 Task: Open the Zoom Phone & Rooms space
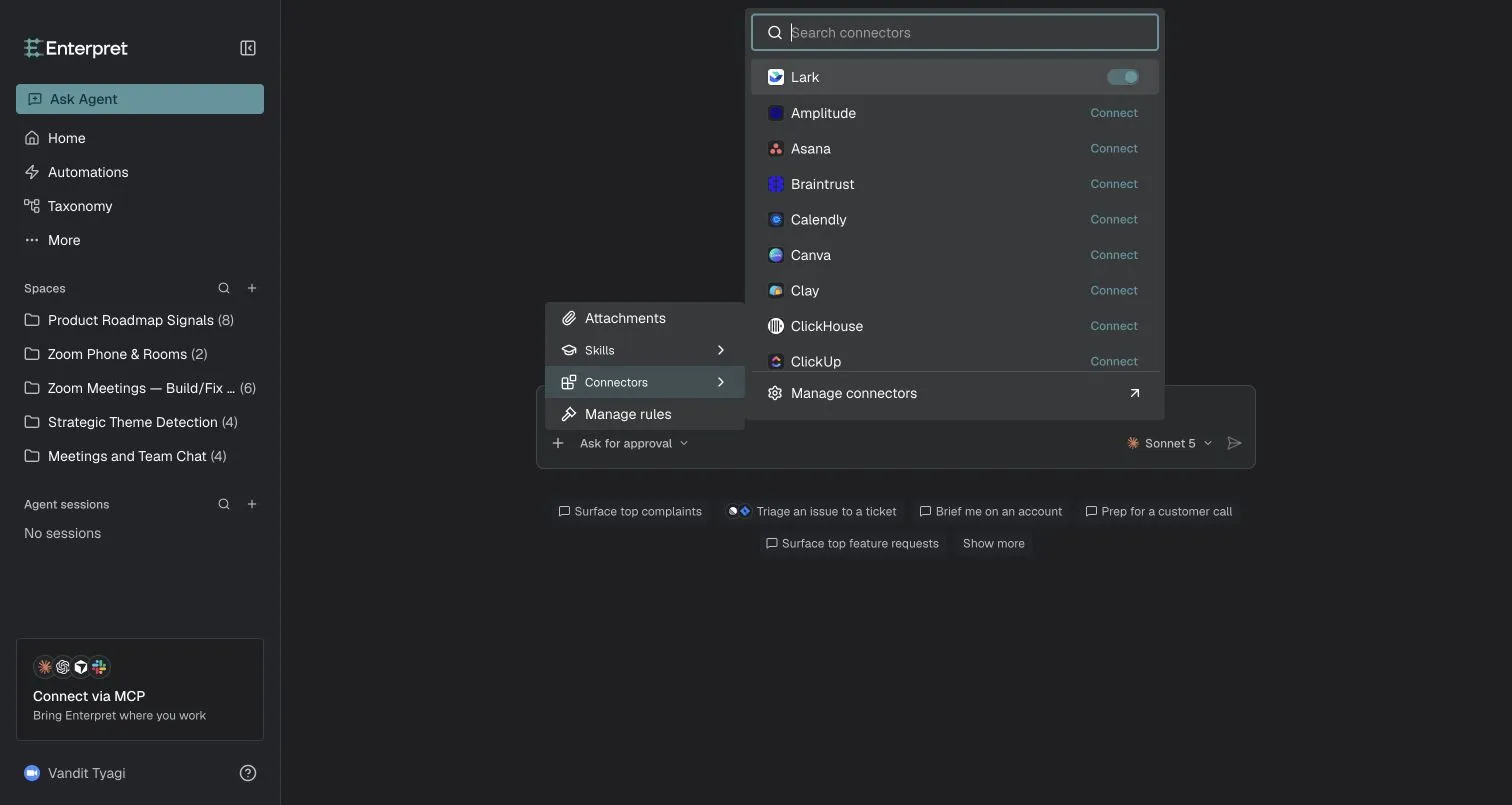140,354
